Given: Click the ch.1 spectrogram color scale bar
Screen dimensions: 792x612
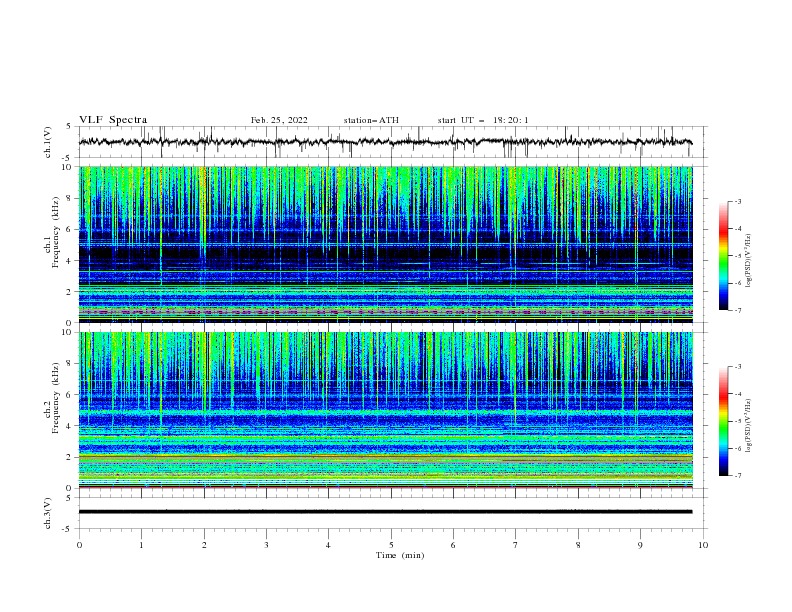Looking at the screenshot, I should click(724, 256).
